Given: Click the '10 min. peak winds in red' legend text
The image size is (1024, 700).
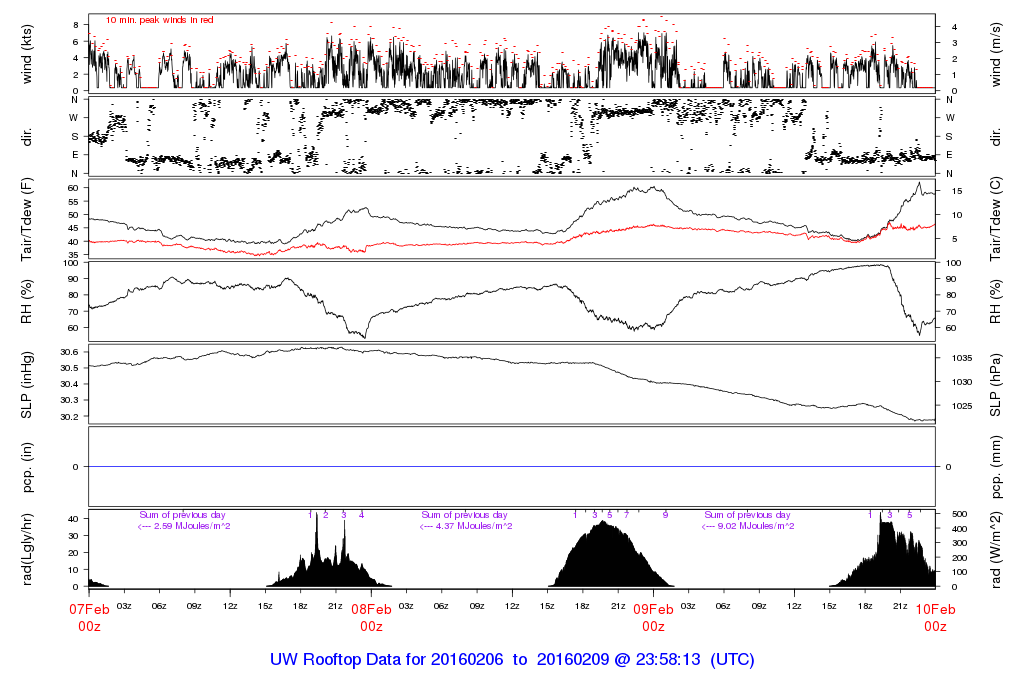Looking at the screenshot, I should [x=159, y=19].
